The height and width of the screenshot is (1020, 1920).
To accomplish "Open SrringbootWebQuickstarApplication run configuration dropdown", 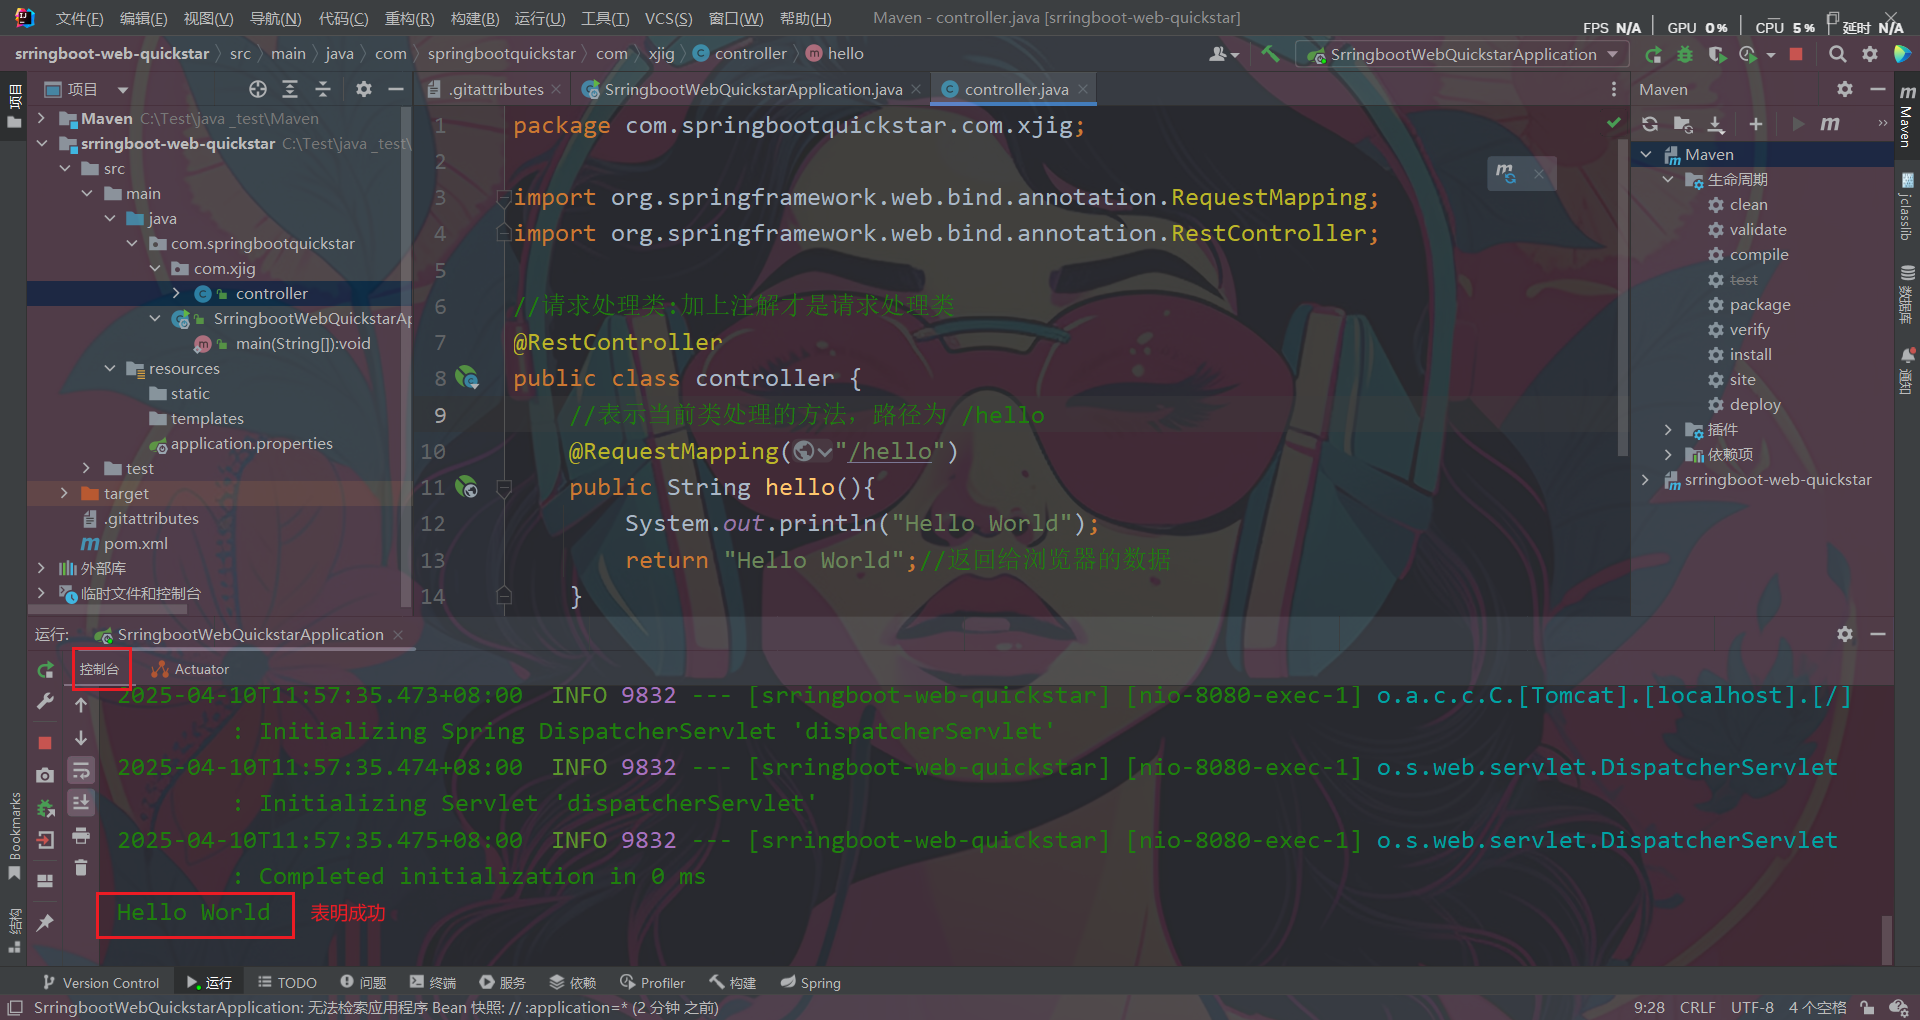I will coord(1462,54).
